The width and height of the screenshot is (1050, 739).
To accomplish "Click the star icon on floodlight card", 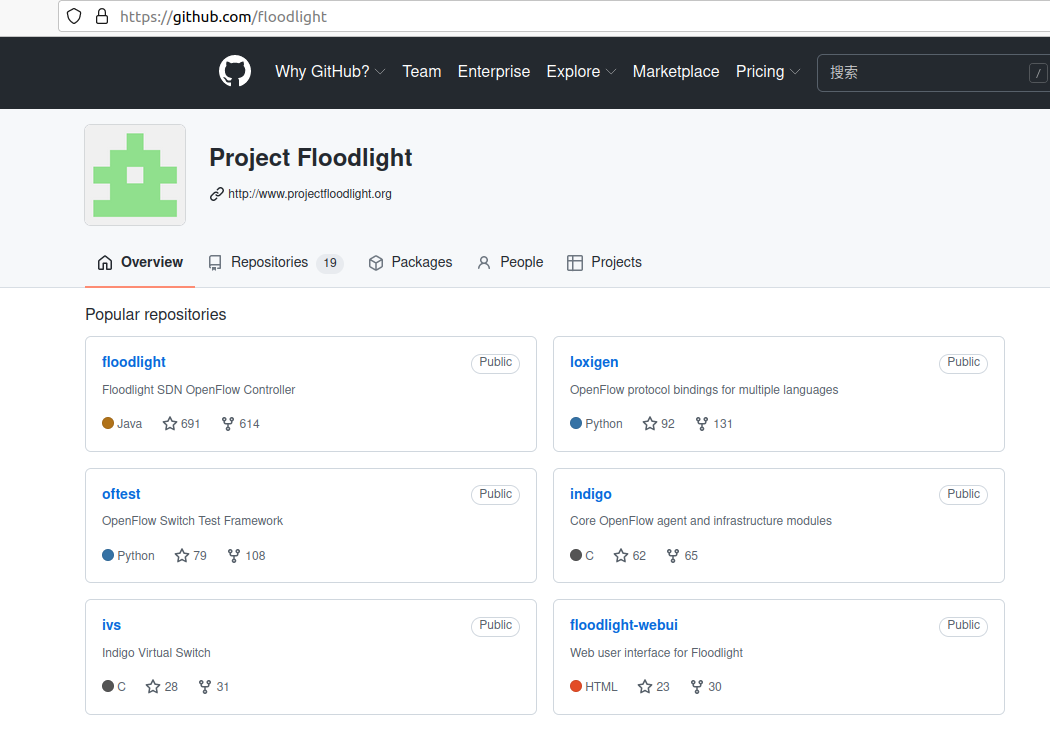I will click(x=170, y=424).
